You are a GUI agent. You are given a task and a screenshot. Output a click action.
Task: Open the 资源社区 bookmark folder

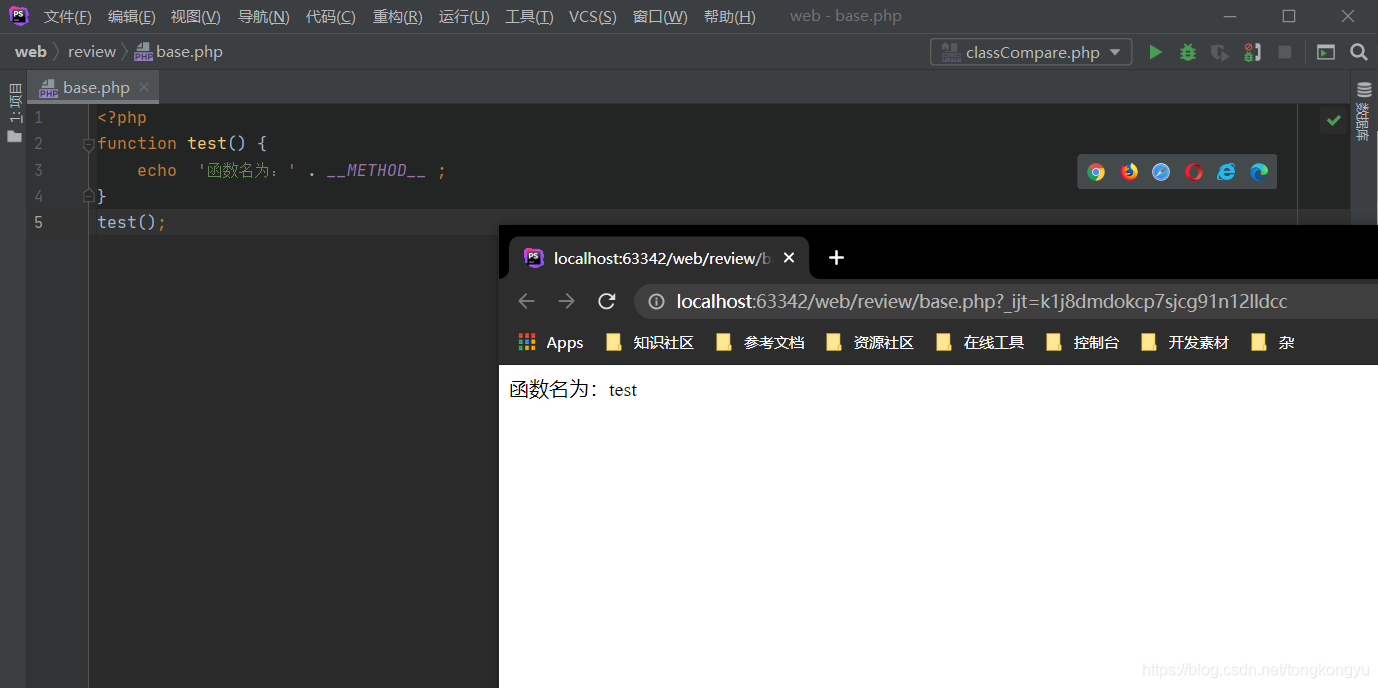coord(870,342)
